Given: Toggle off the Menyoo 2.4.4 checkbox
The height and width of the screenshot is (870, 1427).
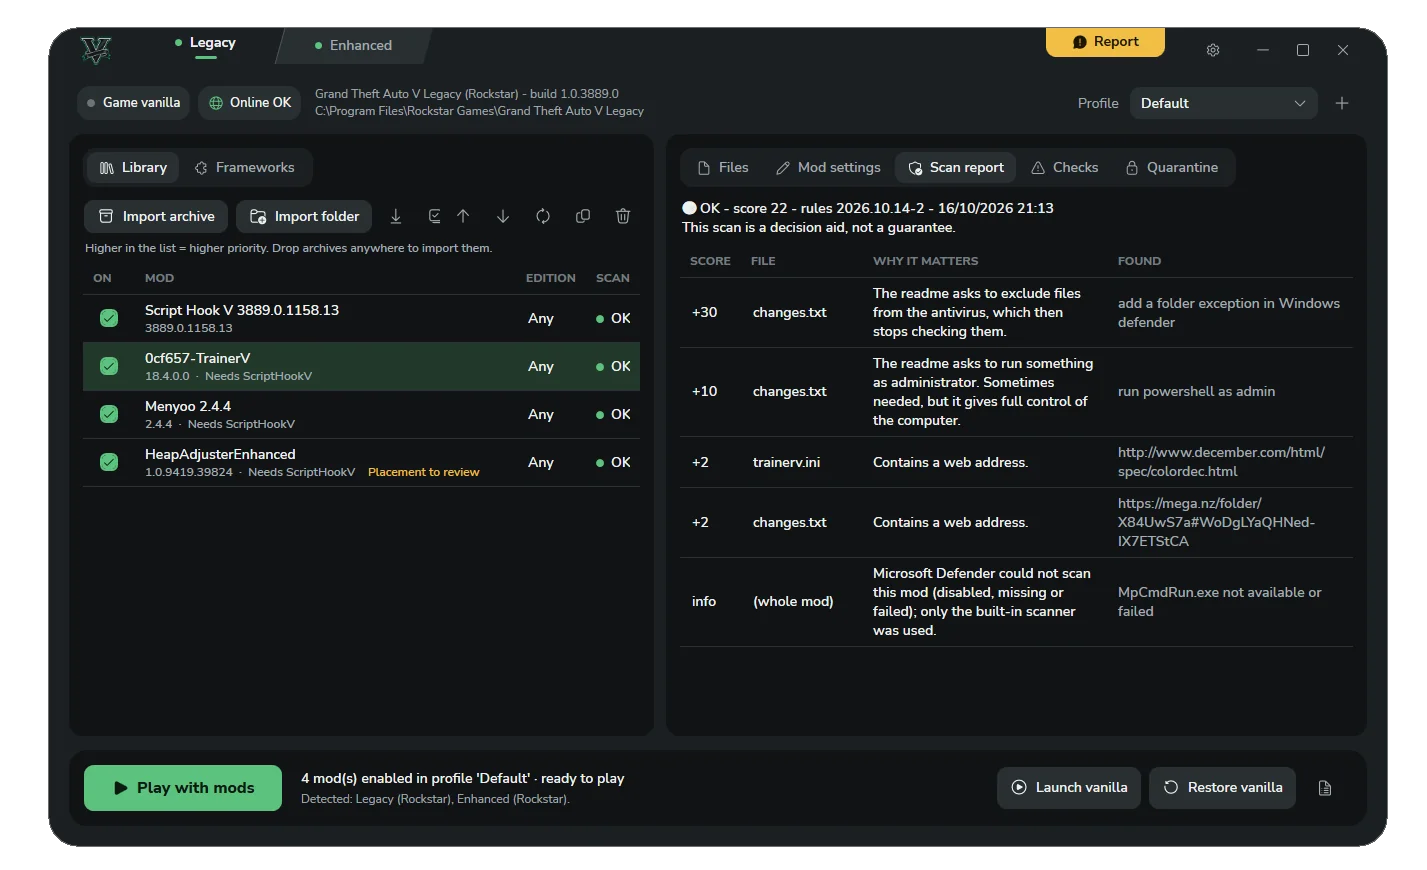Looking at the screenshot, I should pos(109,414).
